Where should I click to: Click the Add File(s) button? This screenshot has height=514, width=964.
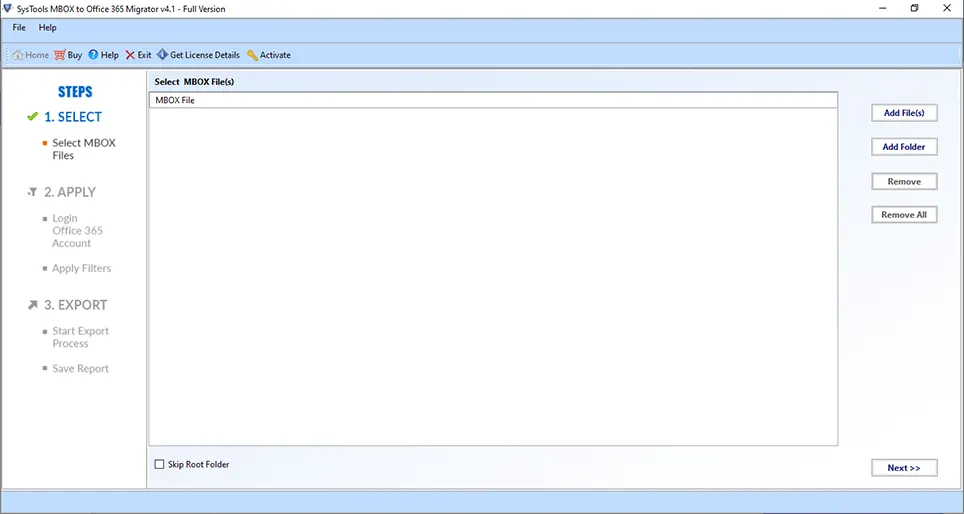coord(904,113)
